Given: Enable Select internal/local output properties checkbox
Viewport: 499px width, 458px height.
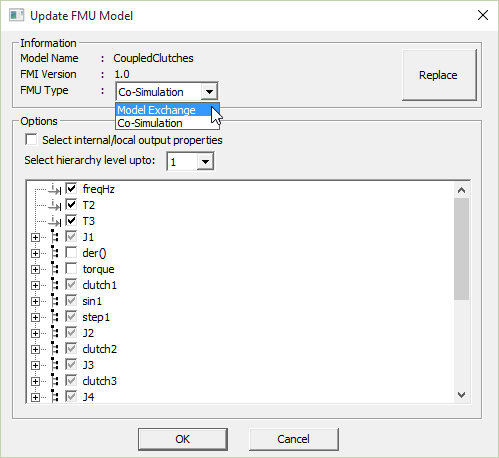Looking at the screenshot, I should pos(31,140).
